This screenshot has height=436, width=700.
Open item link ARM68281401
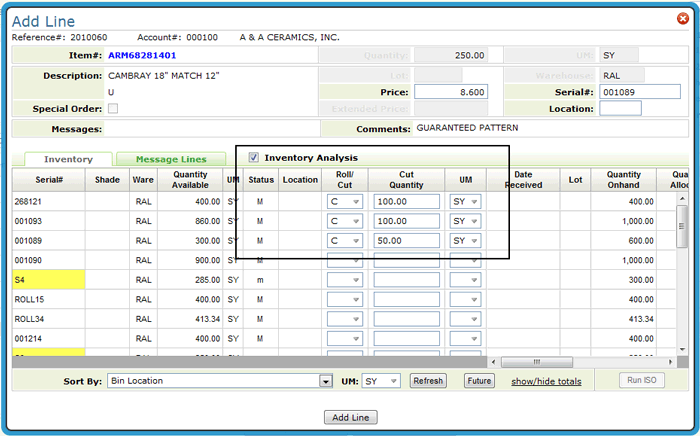pos(142,55)
